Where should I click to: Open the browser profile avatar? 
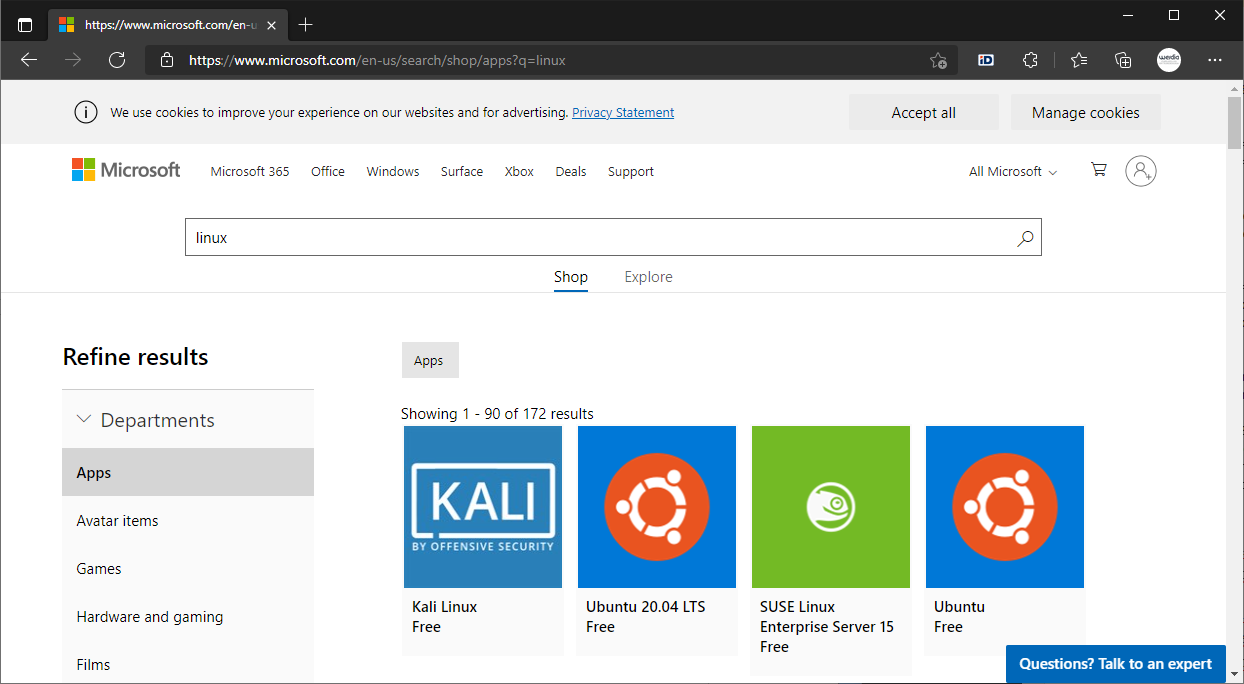click(x=1169, y=60)
